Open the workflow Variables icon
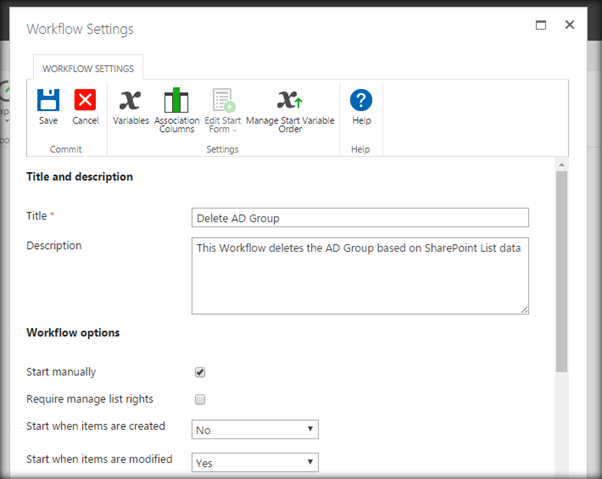The height and width of the screenshot is (479, 602). point(129,100)
